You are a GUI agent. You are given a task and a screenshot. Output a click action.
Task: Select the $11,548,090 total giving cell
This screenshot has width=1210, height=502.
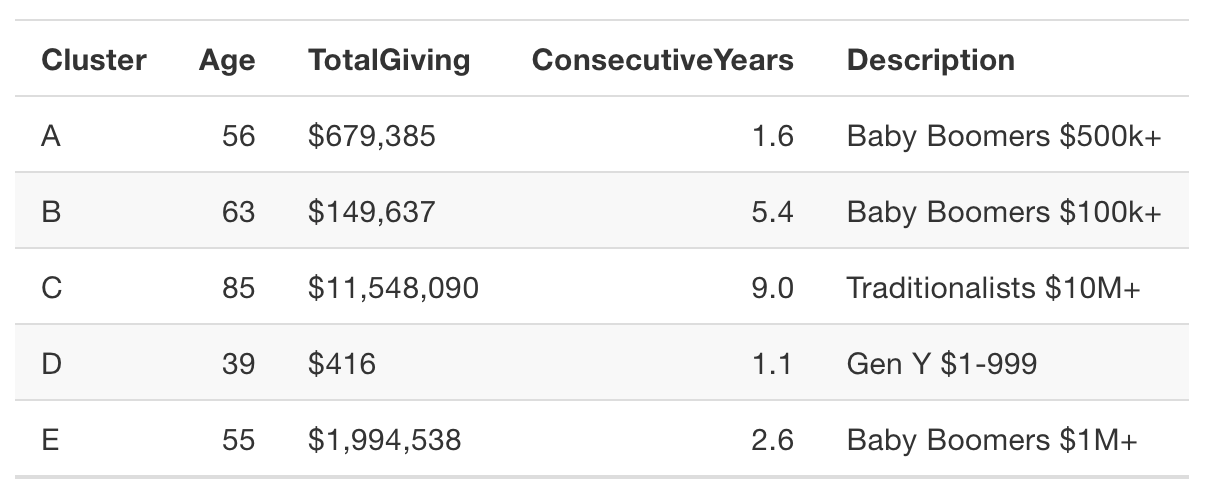pyautogui.click(x=393, y=288)
